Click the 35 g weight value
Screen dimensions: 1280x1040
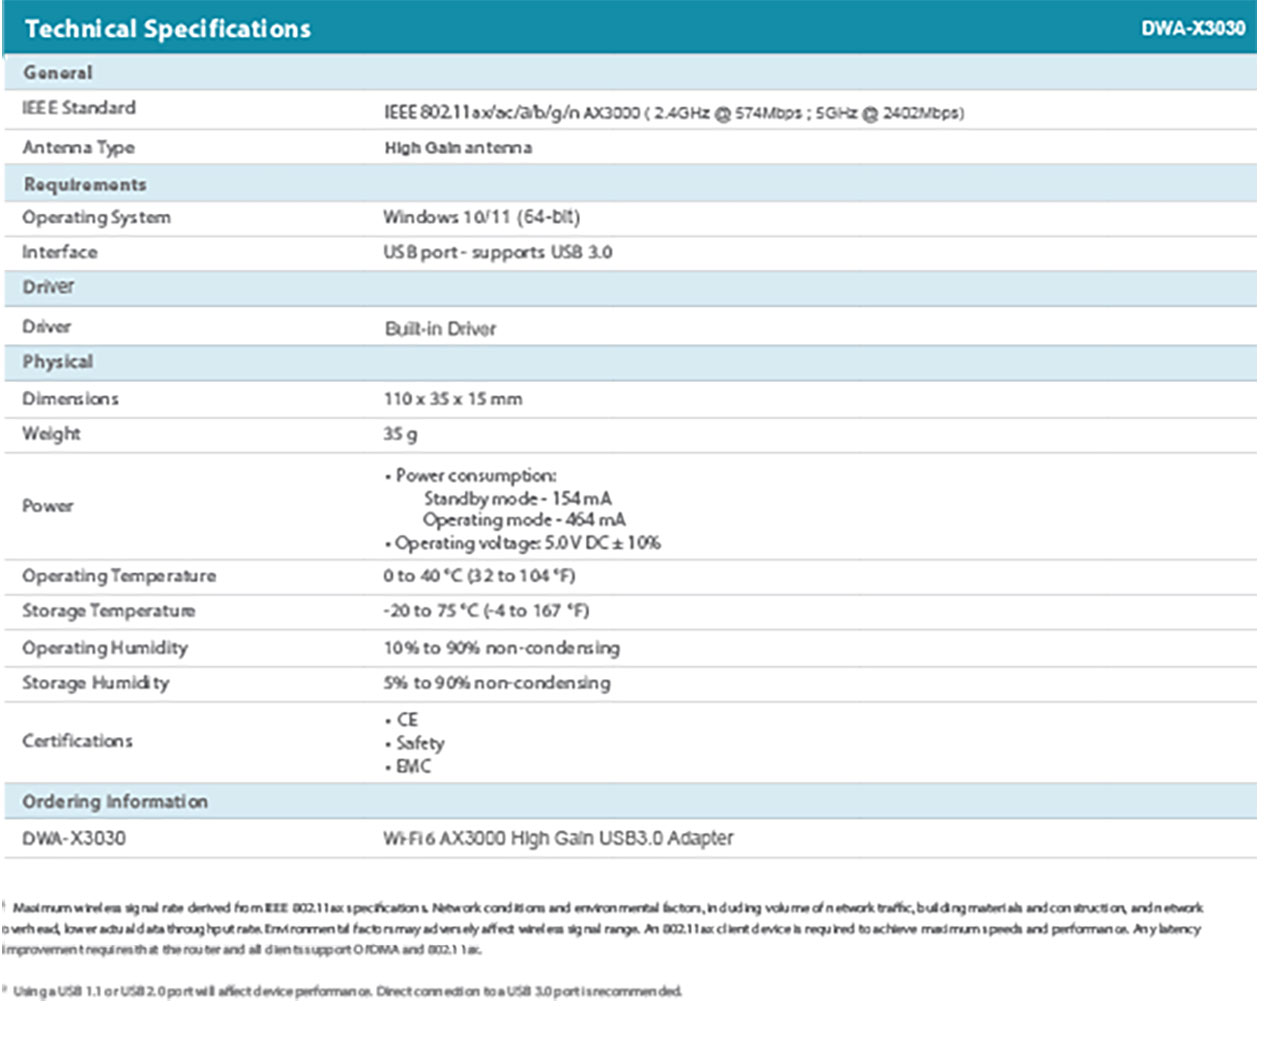click(401, 434)
